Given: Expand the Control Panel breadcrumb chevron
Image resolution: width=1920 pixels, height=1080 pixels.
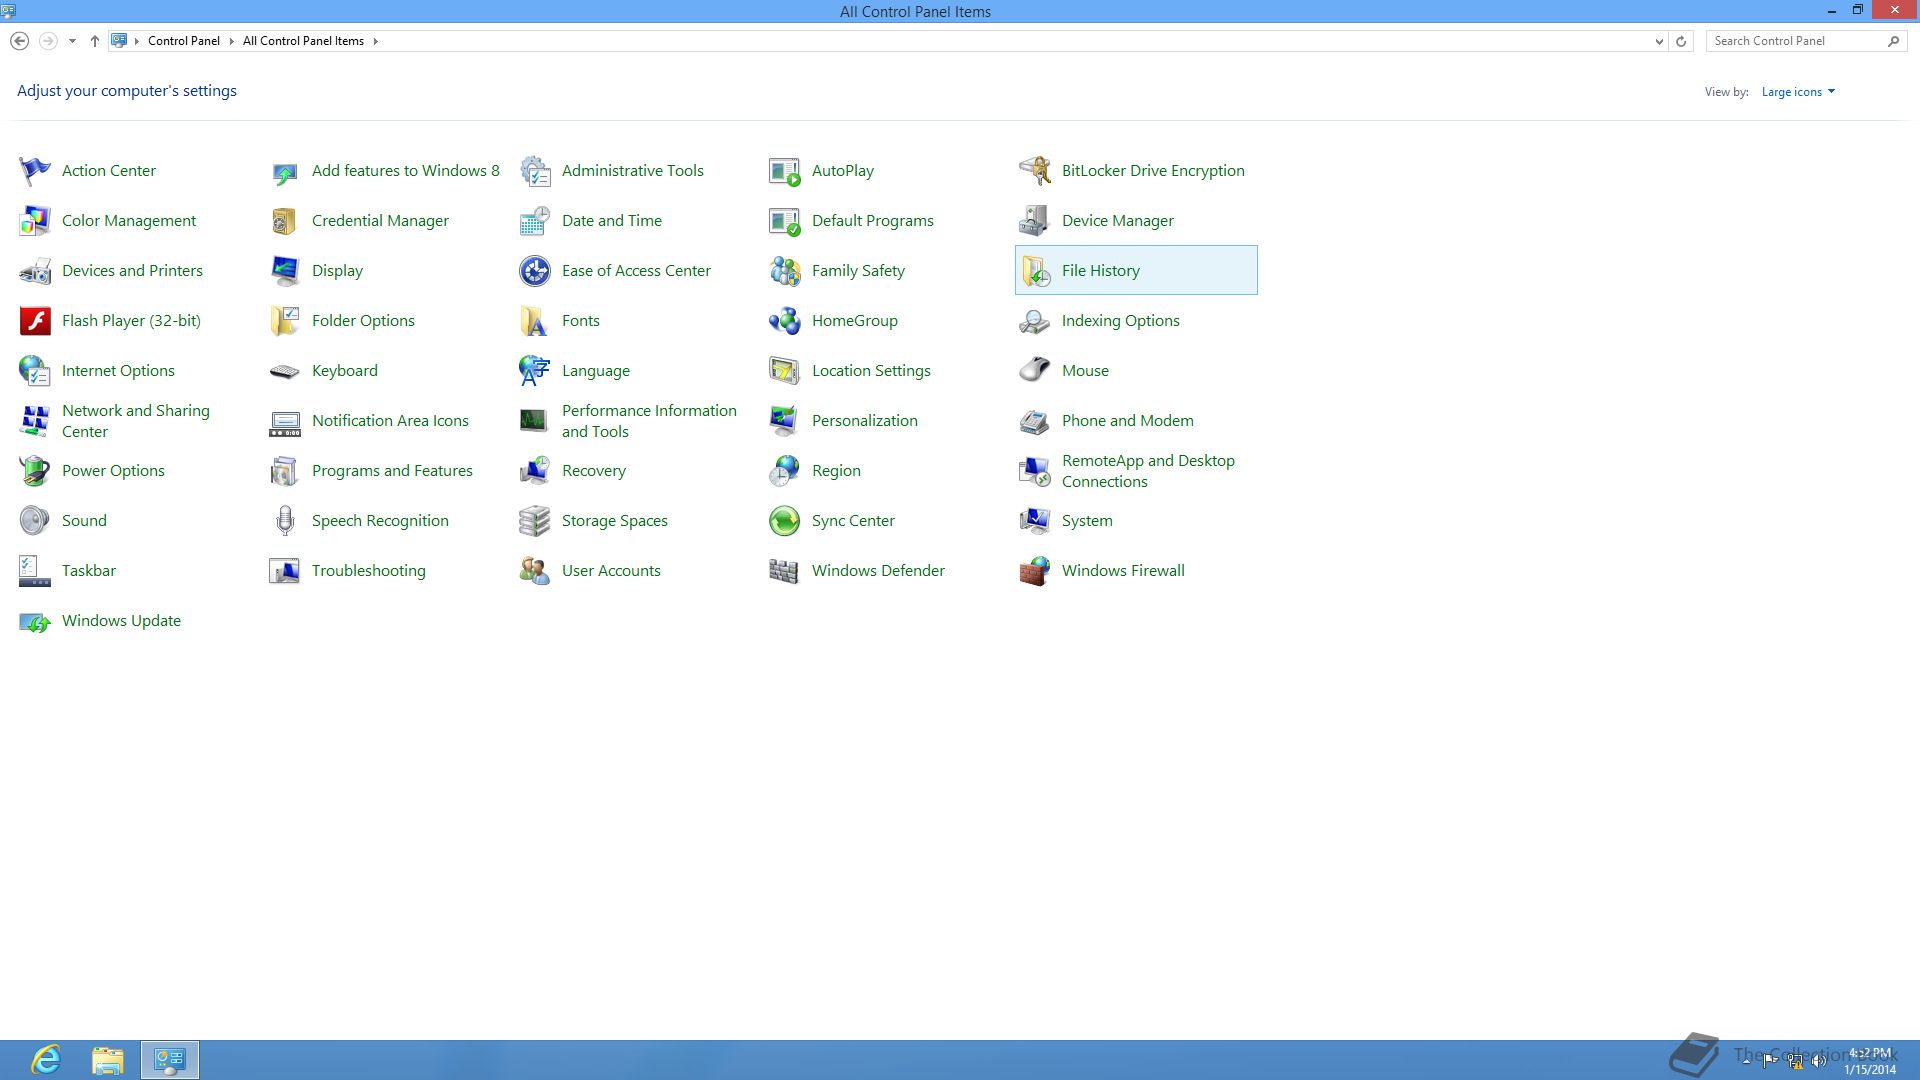Looking at the screenshot, I should 231,41.
